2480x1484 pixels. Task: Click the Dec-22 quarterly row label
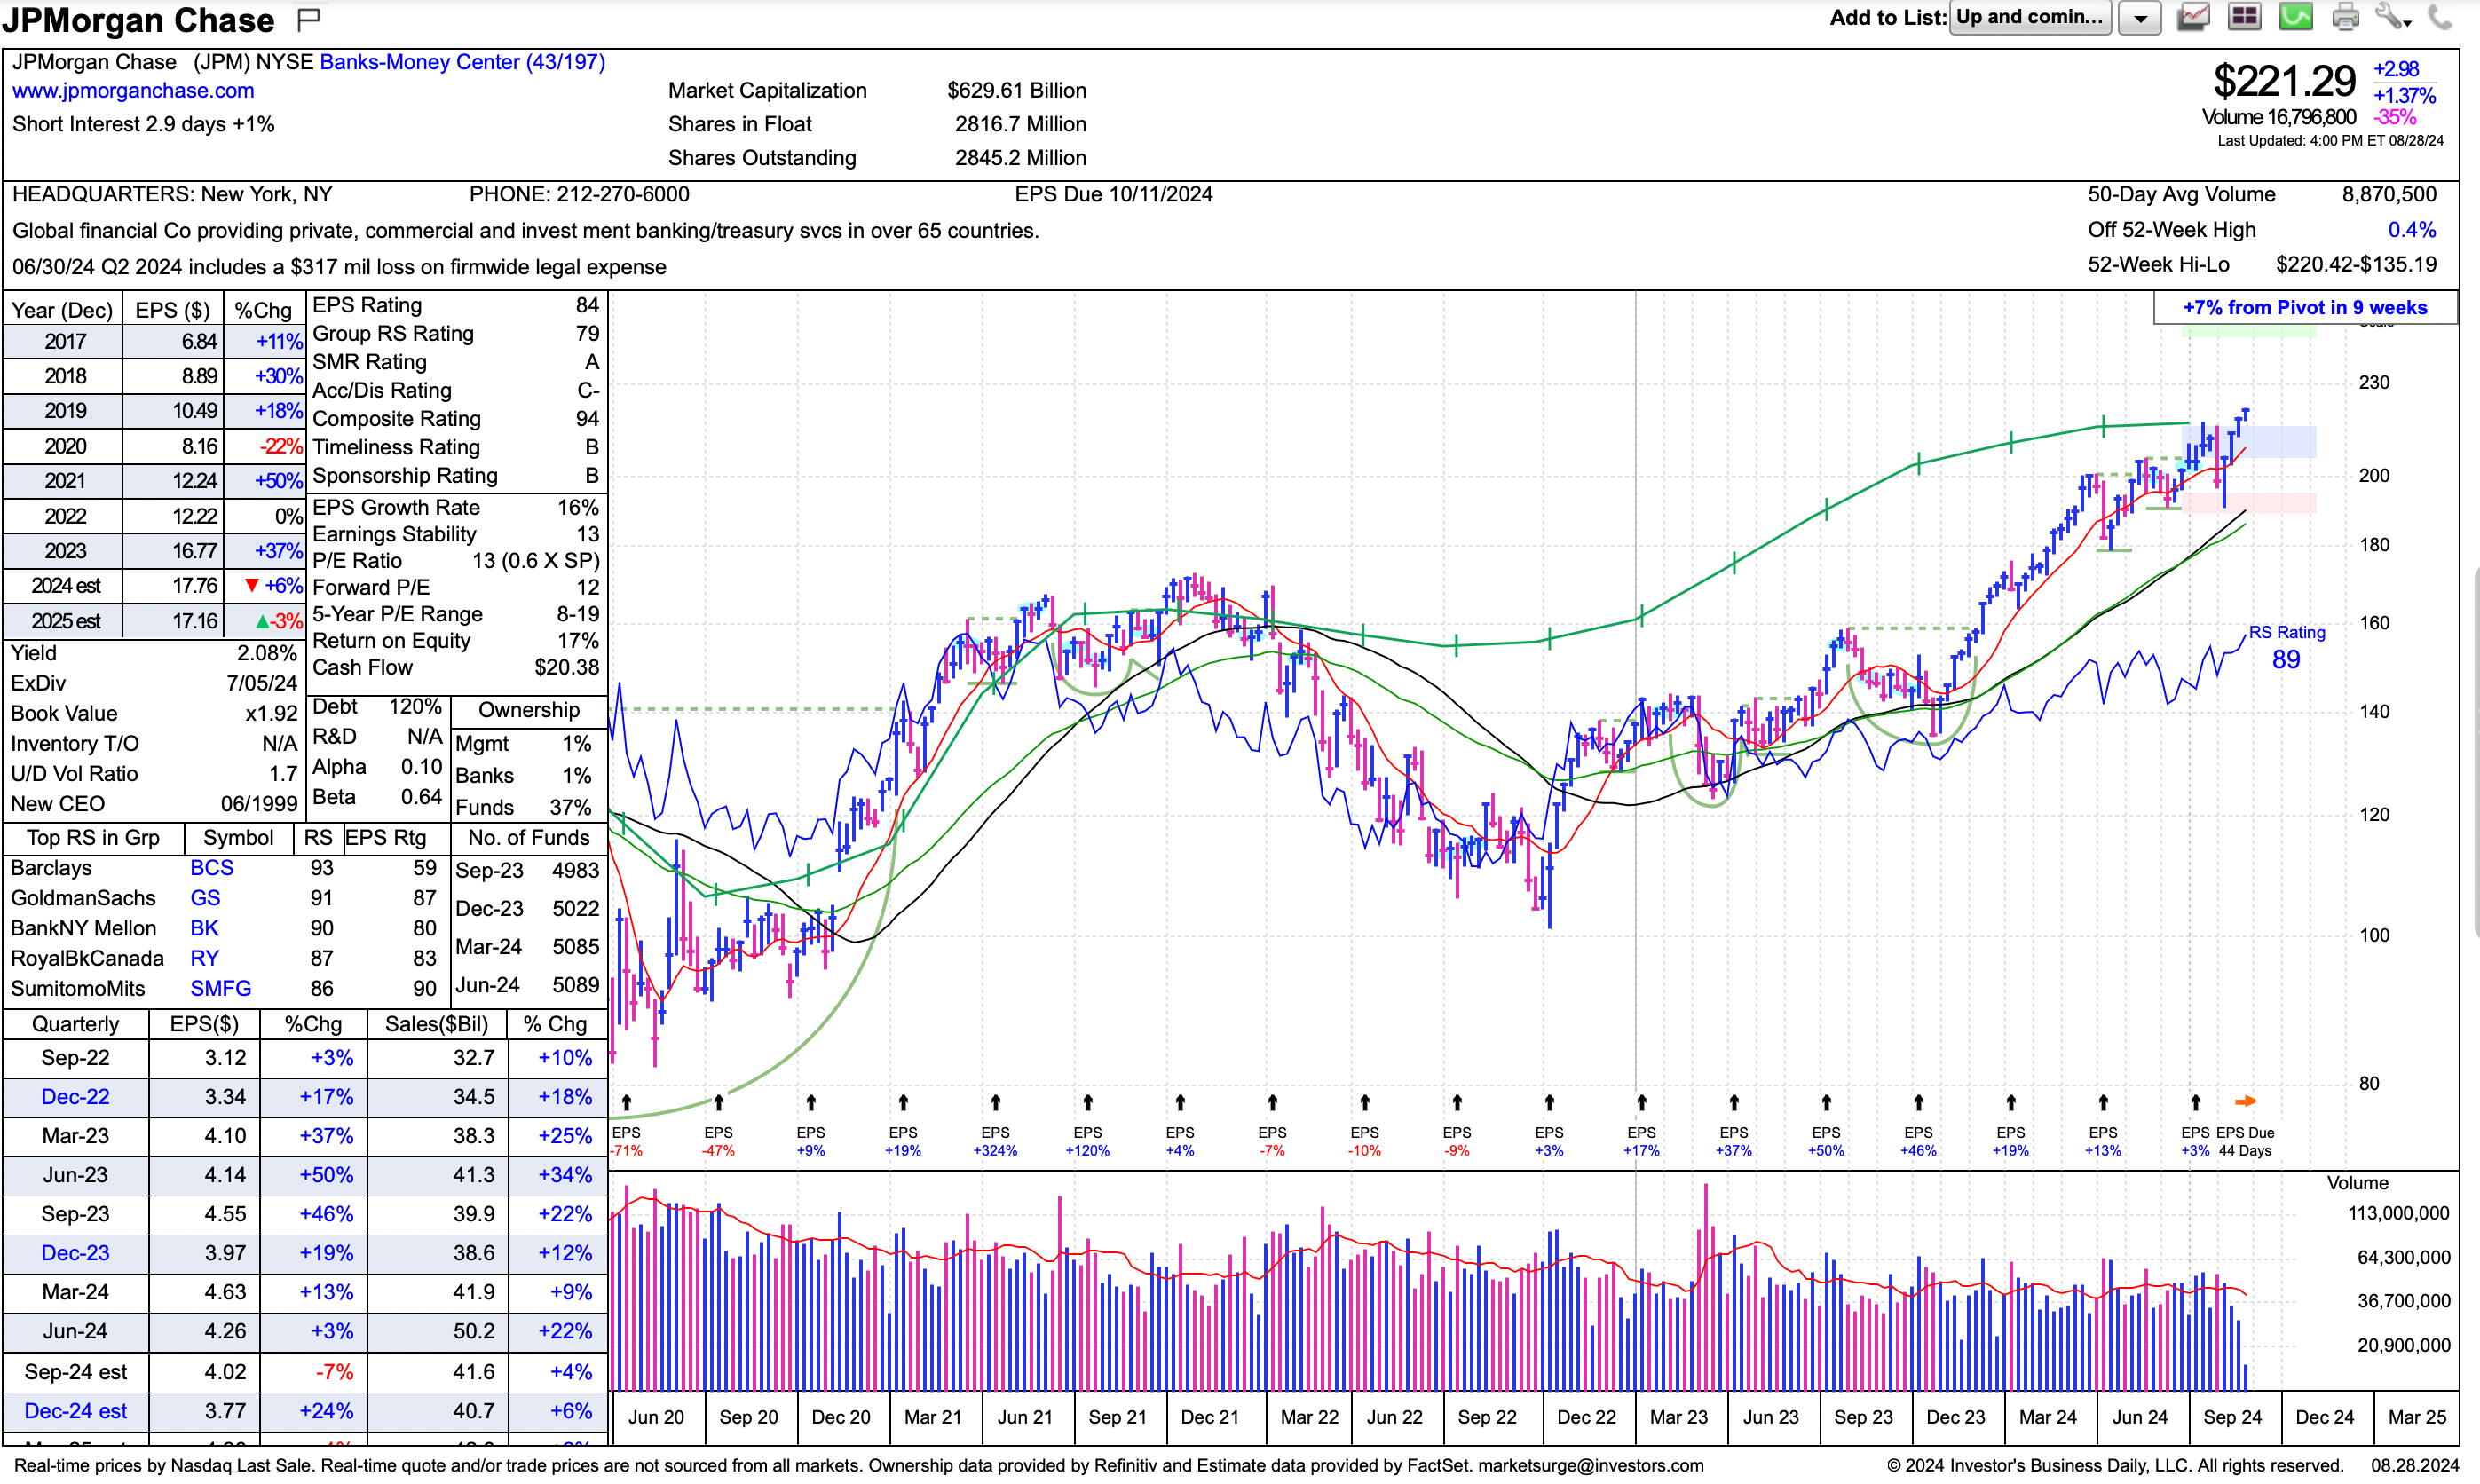(x=75, y=1097)
